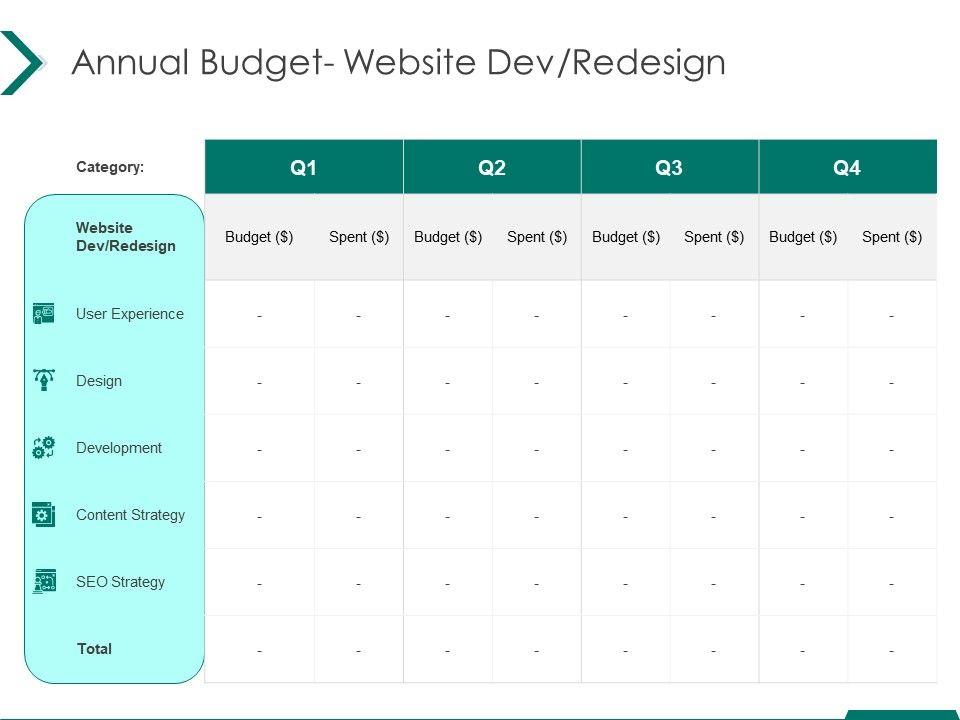Click the Website Dev/Redesign category heading
The height and width of the screenshot is (720, 960).
tap(125, 237)
